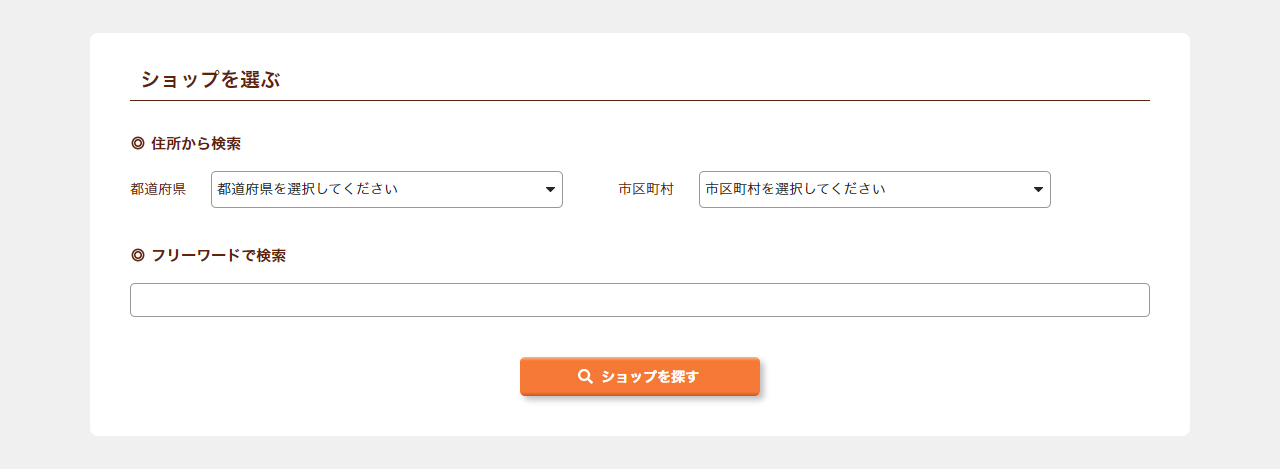This screenshot has height=469, width=1280.
Task: Click the 都道府県 field label
Action: pyautogui.click(x=158, y=189)
